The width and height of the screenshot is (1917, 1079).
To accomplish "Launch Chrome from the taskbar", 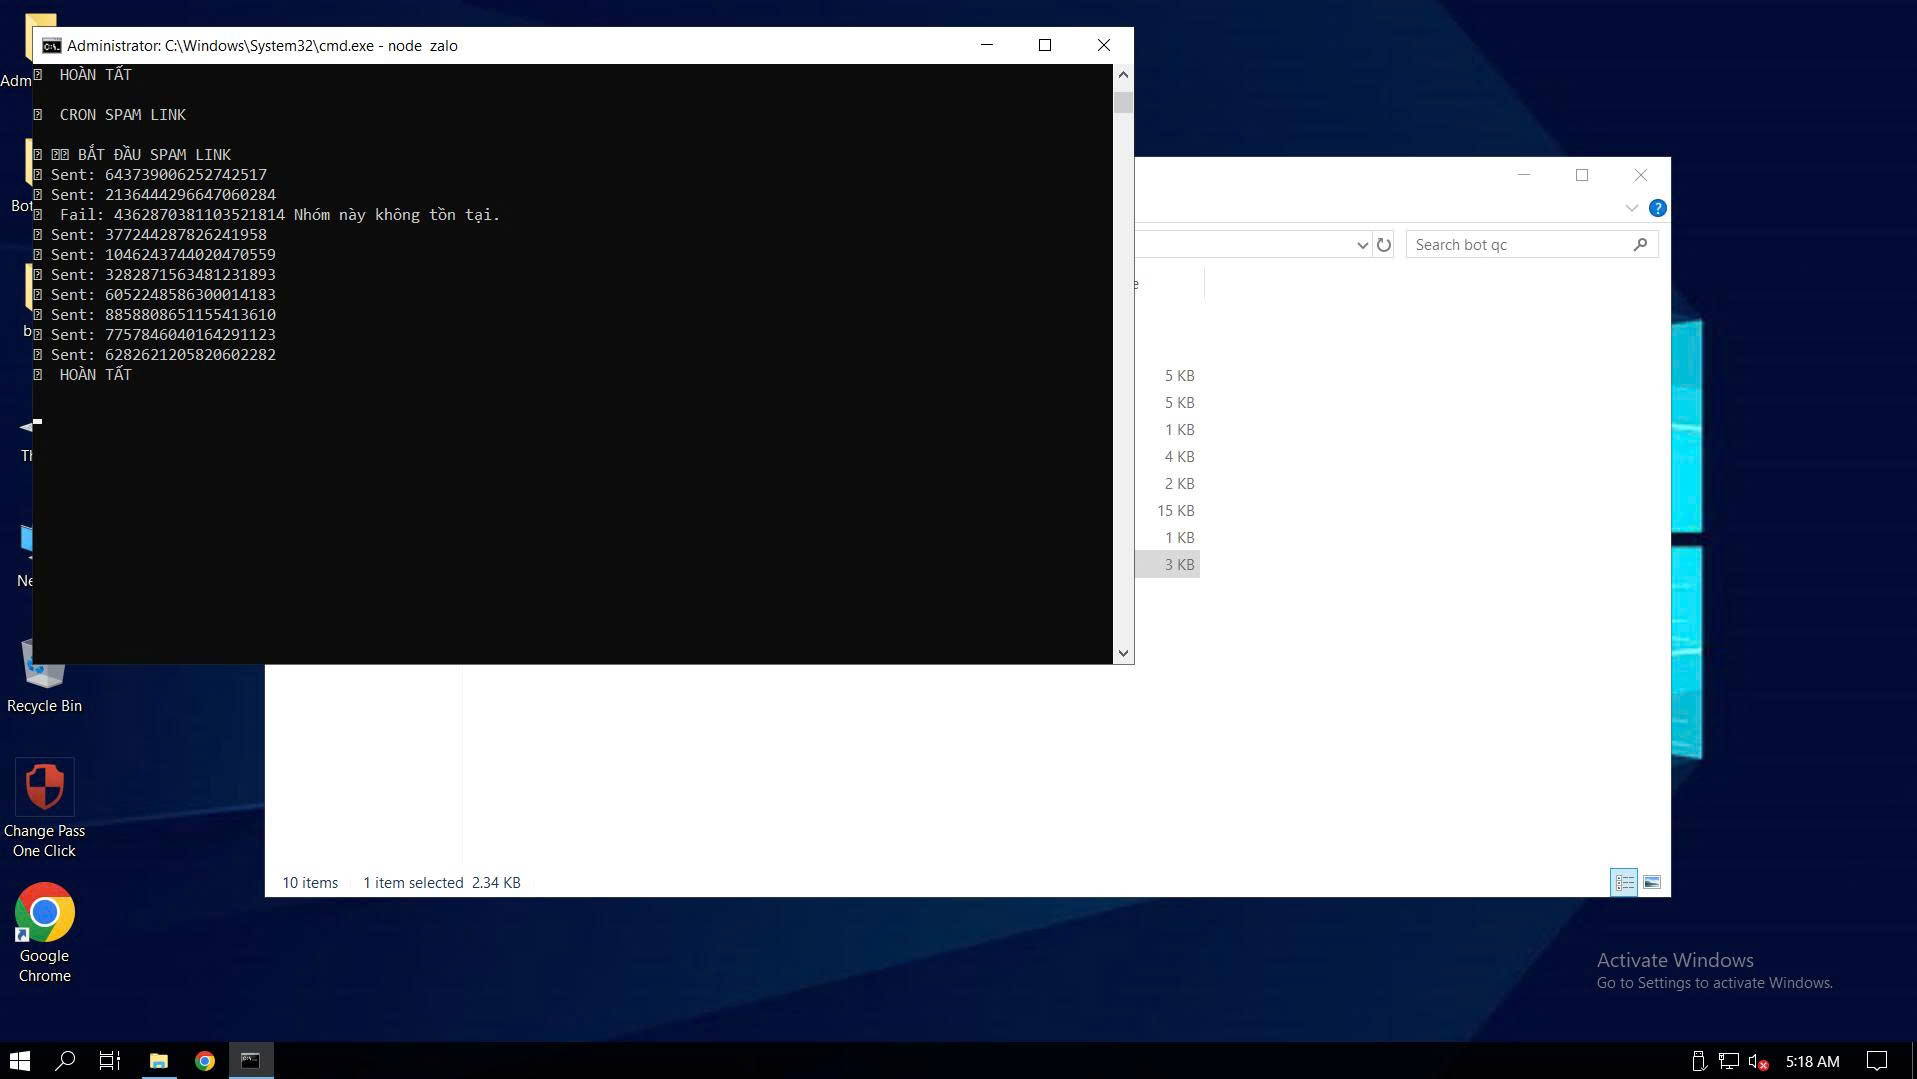I will 205,1060.
